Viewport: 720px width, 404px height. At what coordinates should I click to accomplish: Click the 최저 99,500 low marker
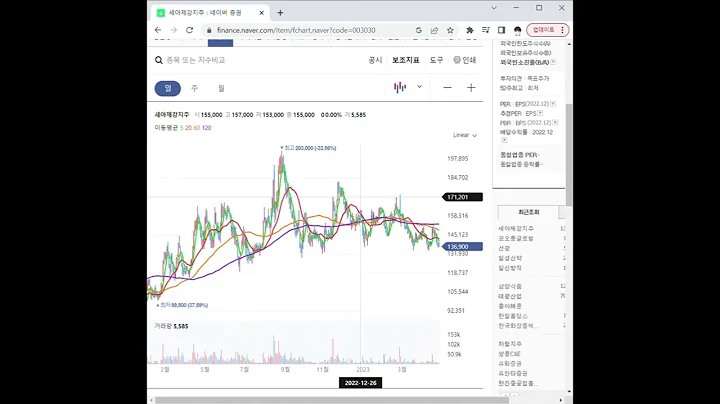click(x=182, y=305)
